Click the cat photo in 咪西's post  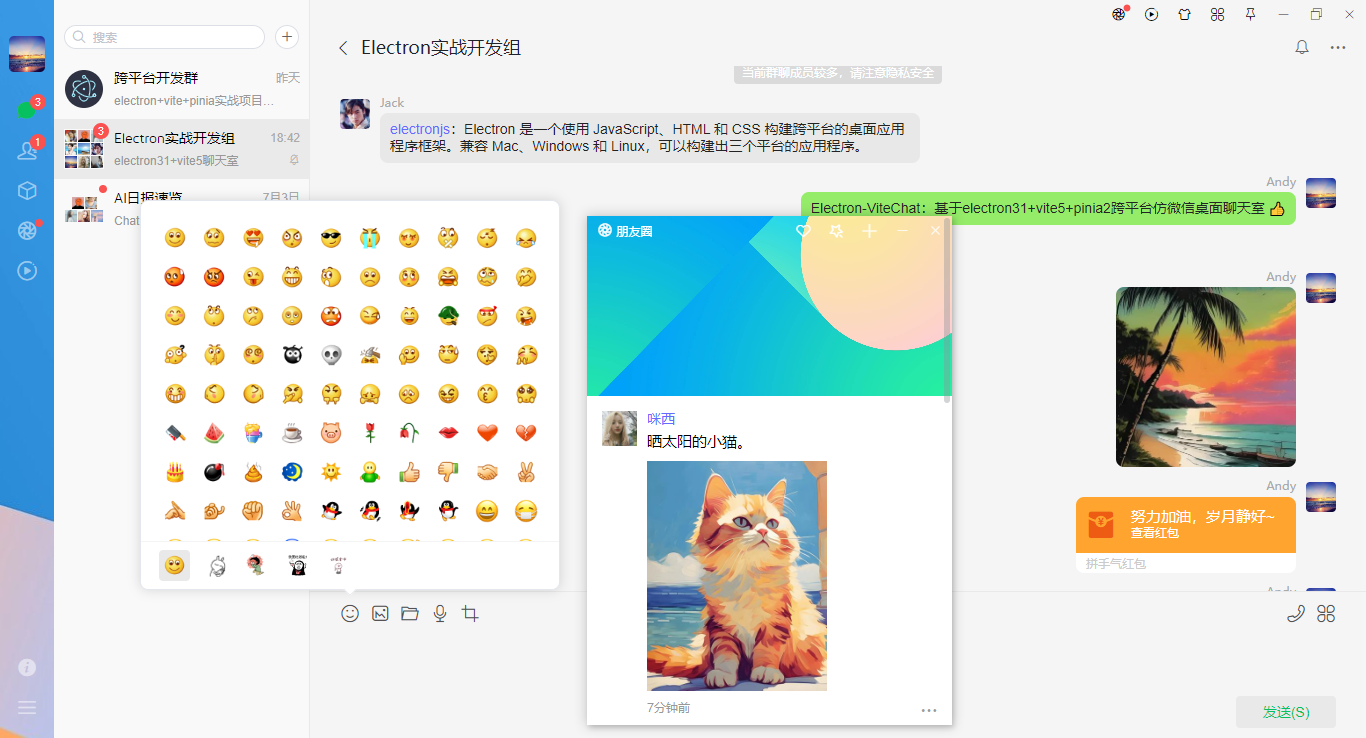737,575
